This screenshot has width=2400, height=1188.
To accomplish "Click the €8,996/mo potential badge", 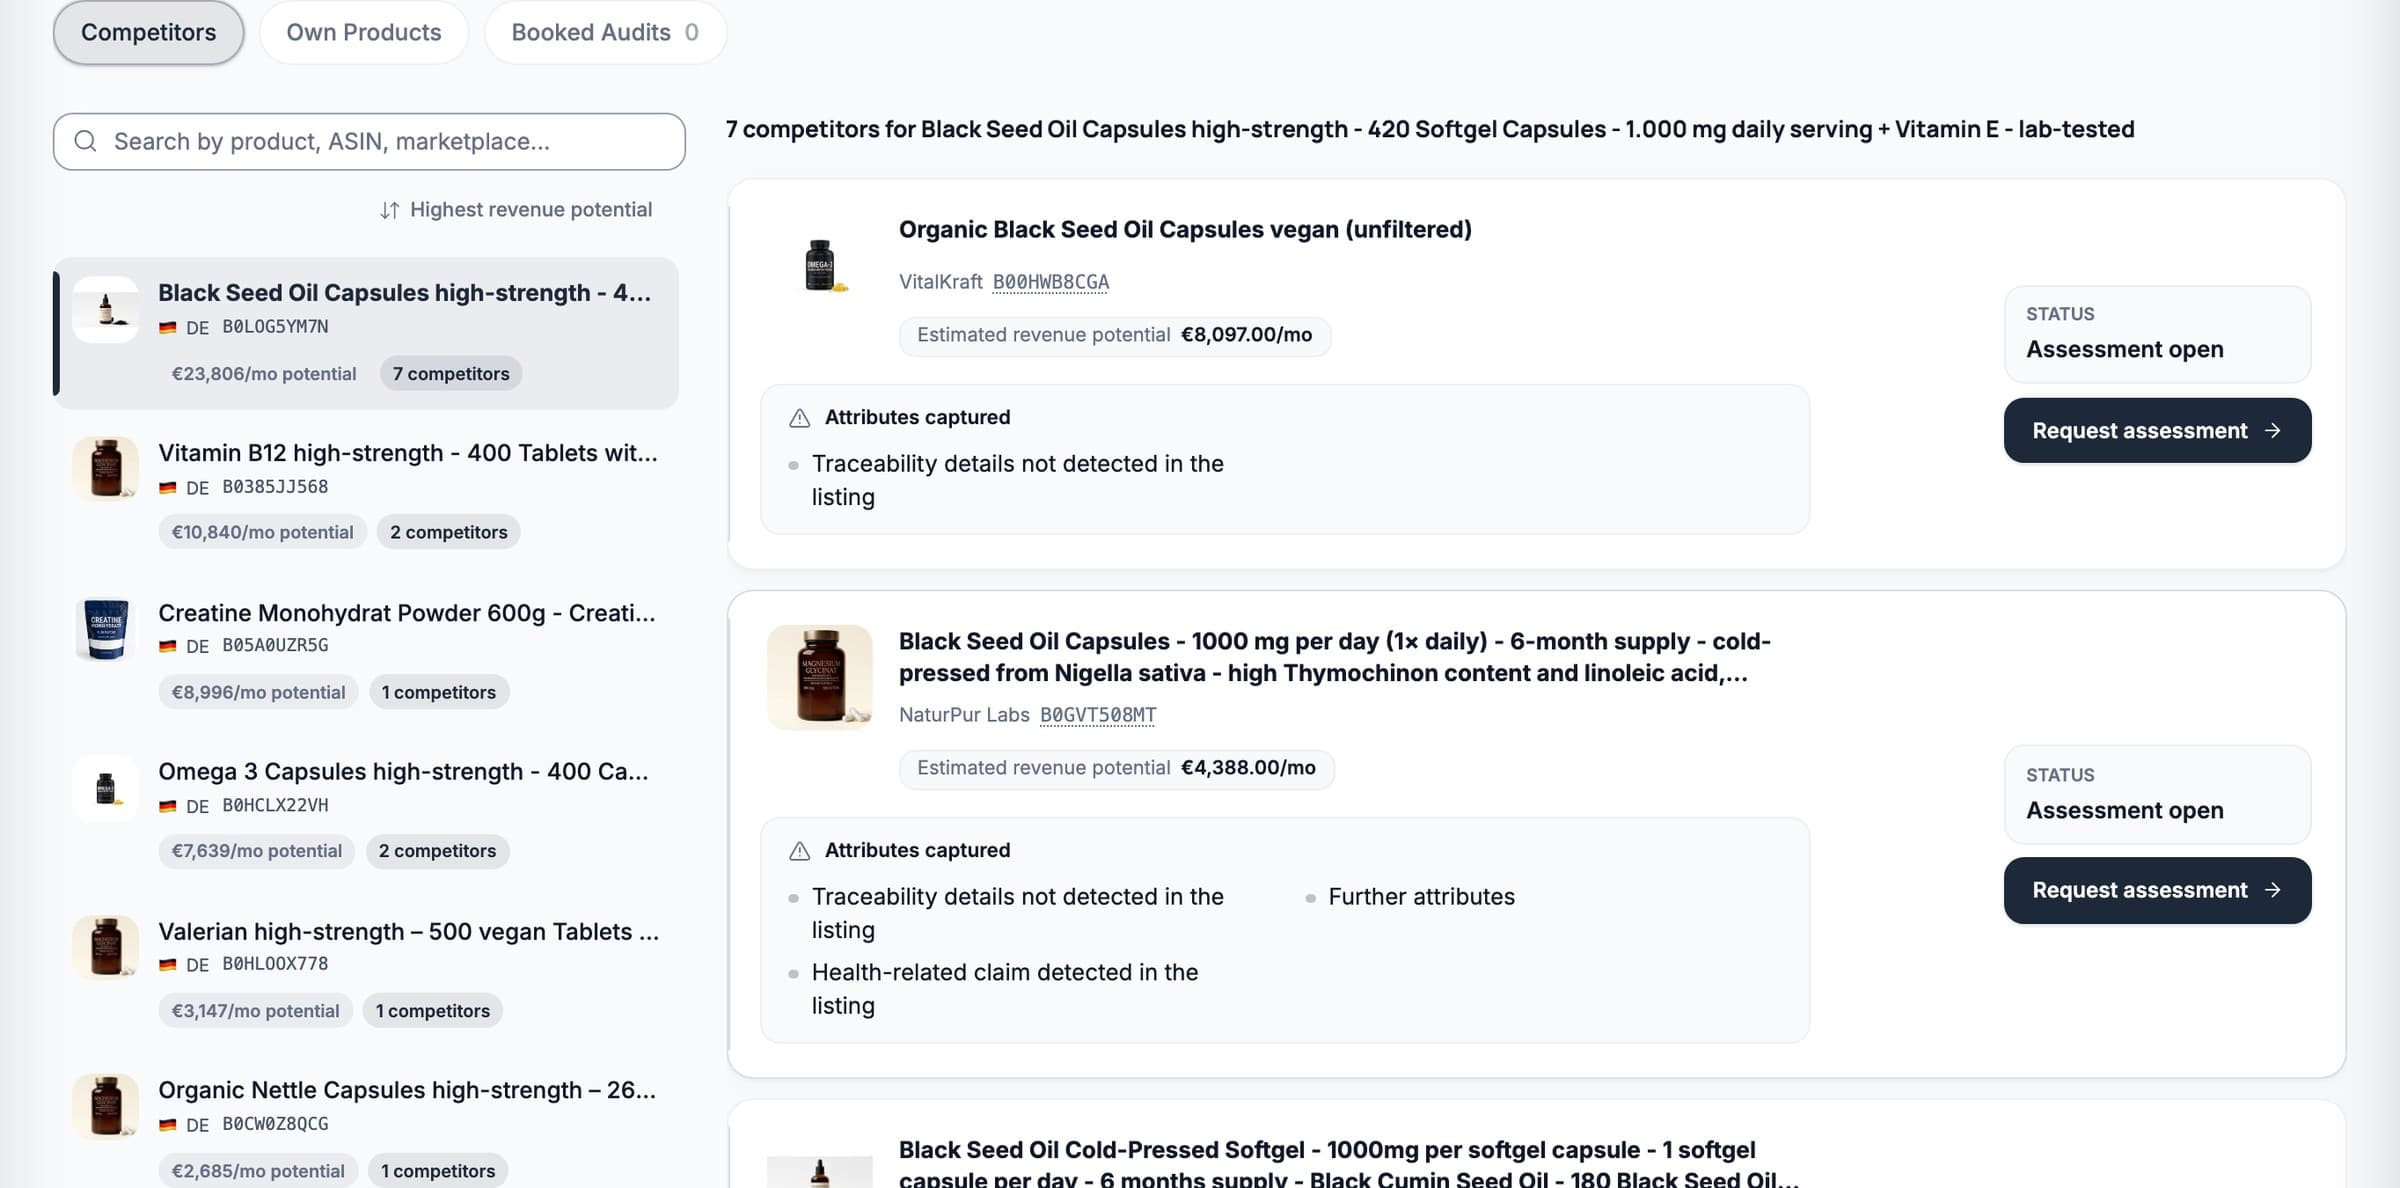I will tap(258, 692).
